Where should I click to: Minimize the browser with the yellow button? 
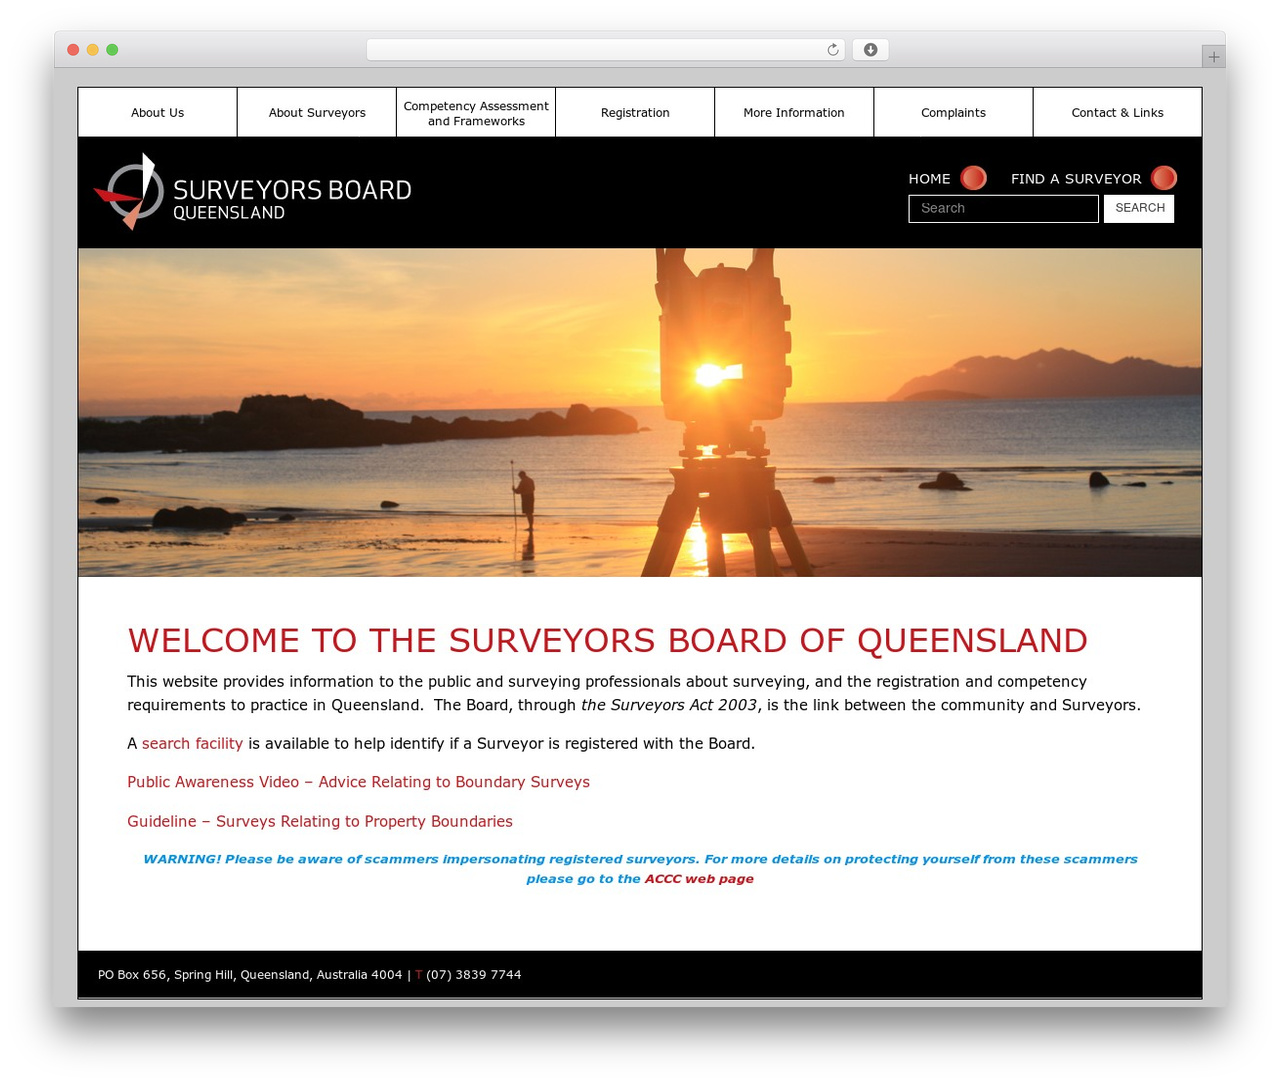pos(92,50)
